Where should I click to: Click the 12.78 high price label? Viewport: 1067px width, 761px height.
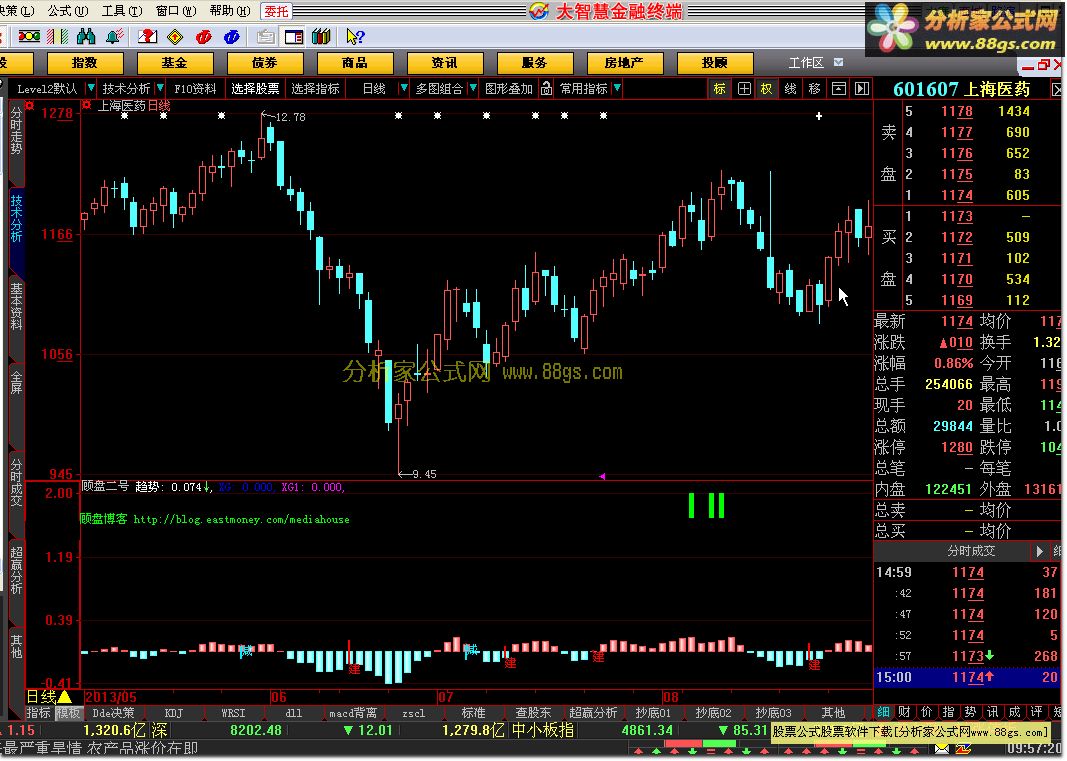pos(291,117)
